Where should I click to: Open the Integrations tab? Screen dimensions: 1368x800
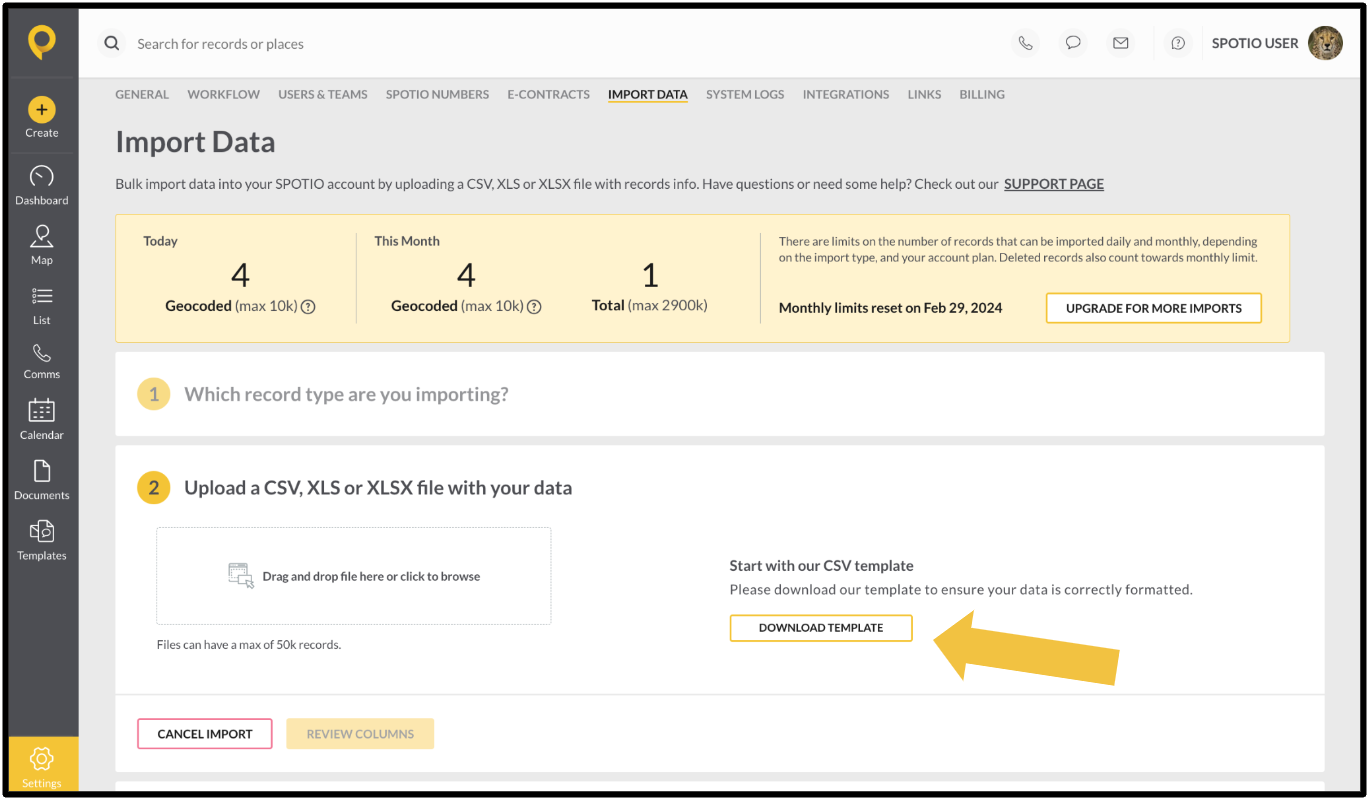846,94
